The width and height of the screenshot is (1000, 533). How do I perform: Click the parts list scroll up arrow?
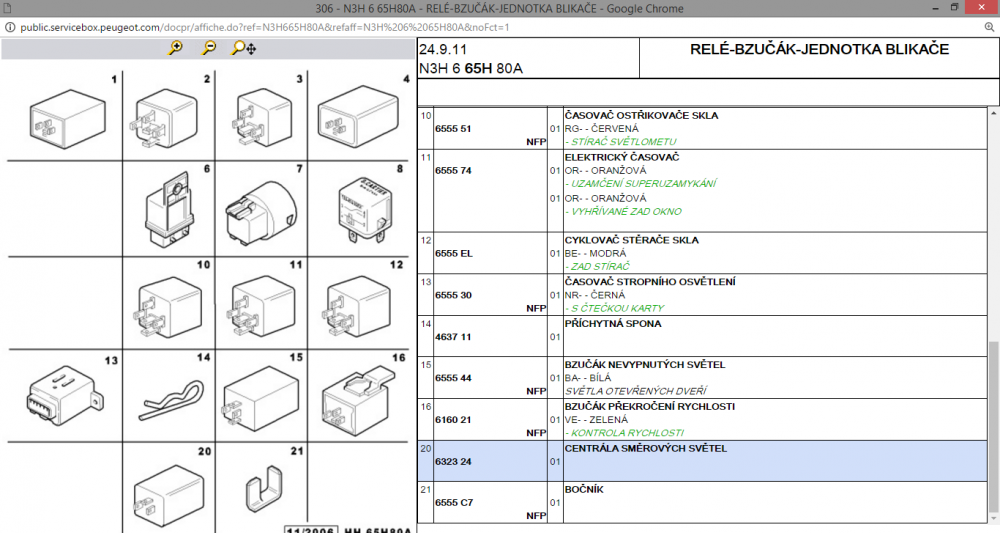(x=993, y=113)
